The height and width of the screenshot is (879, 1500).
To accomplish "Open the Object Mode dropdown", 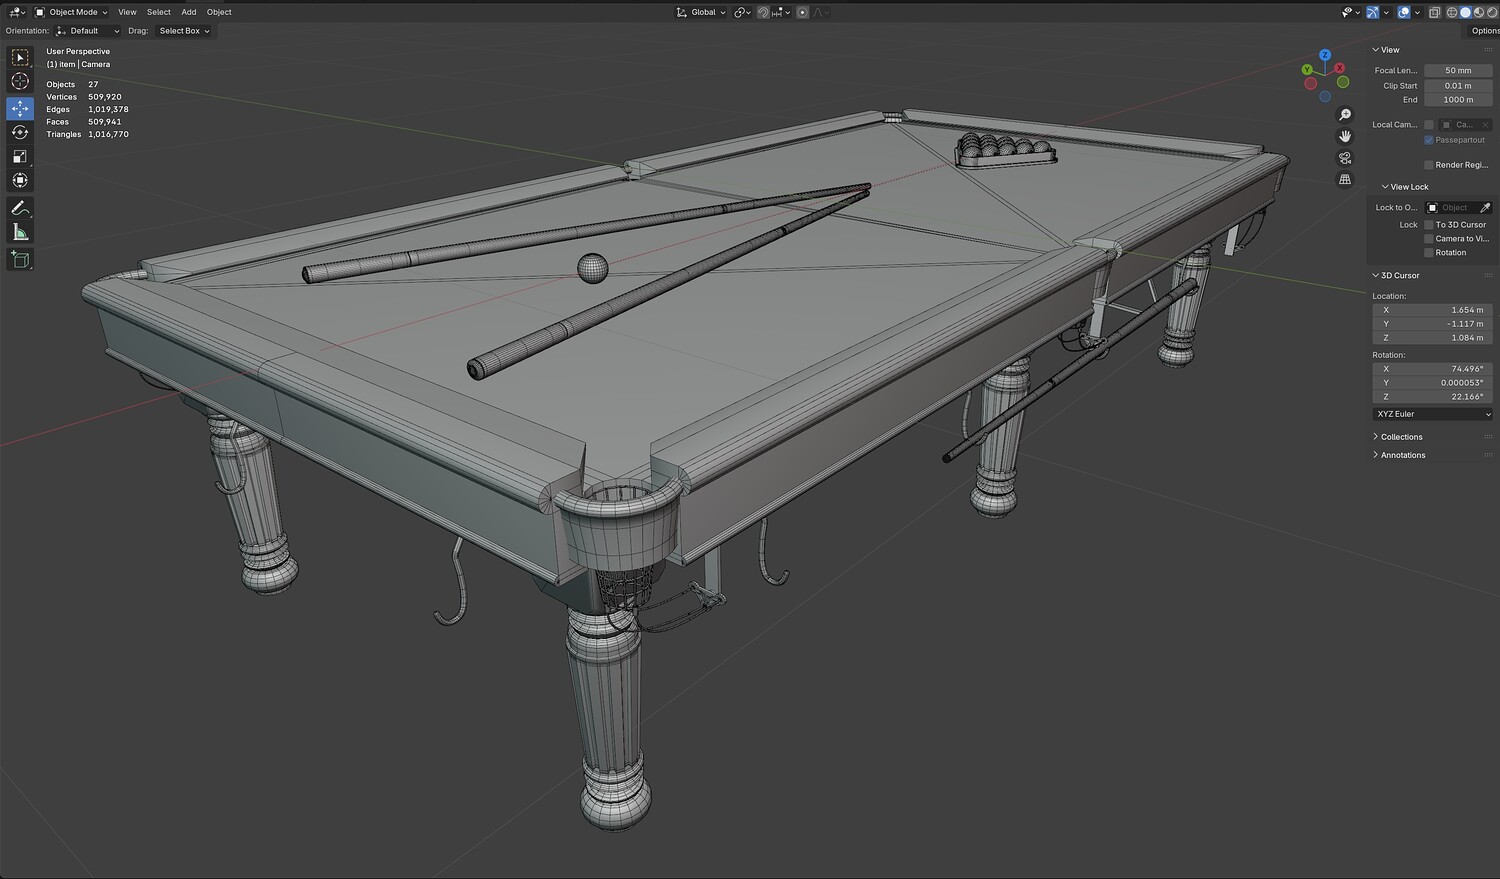I will click(71, 12).
